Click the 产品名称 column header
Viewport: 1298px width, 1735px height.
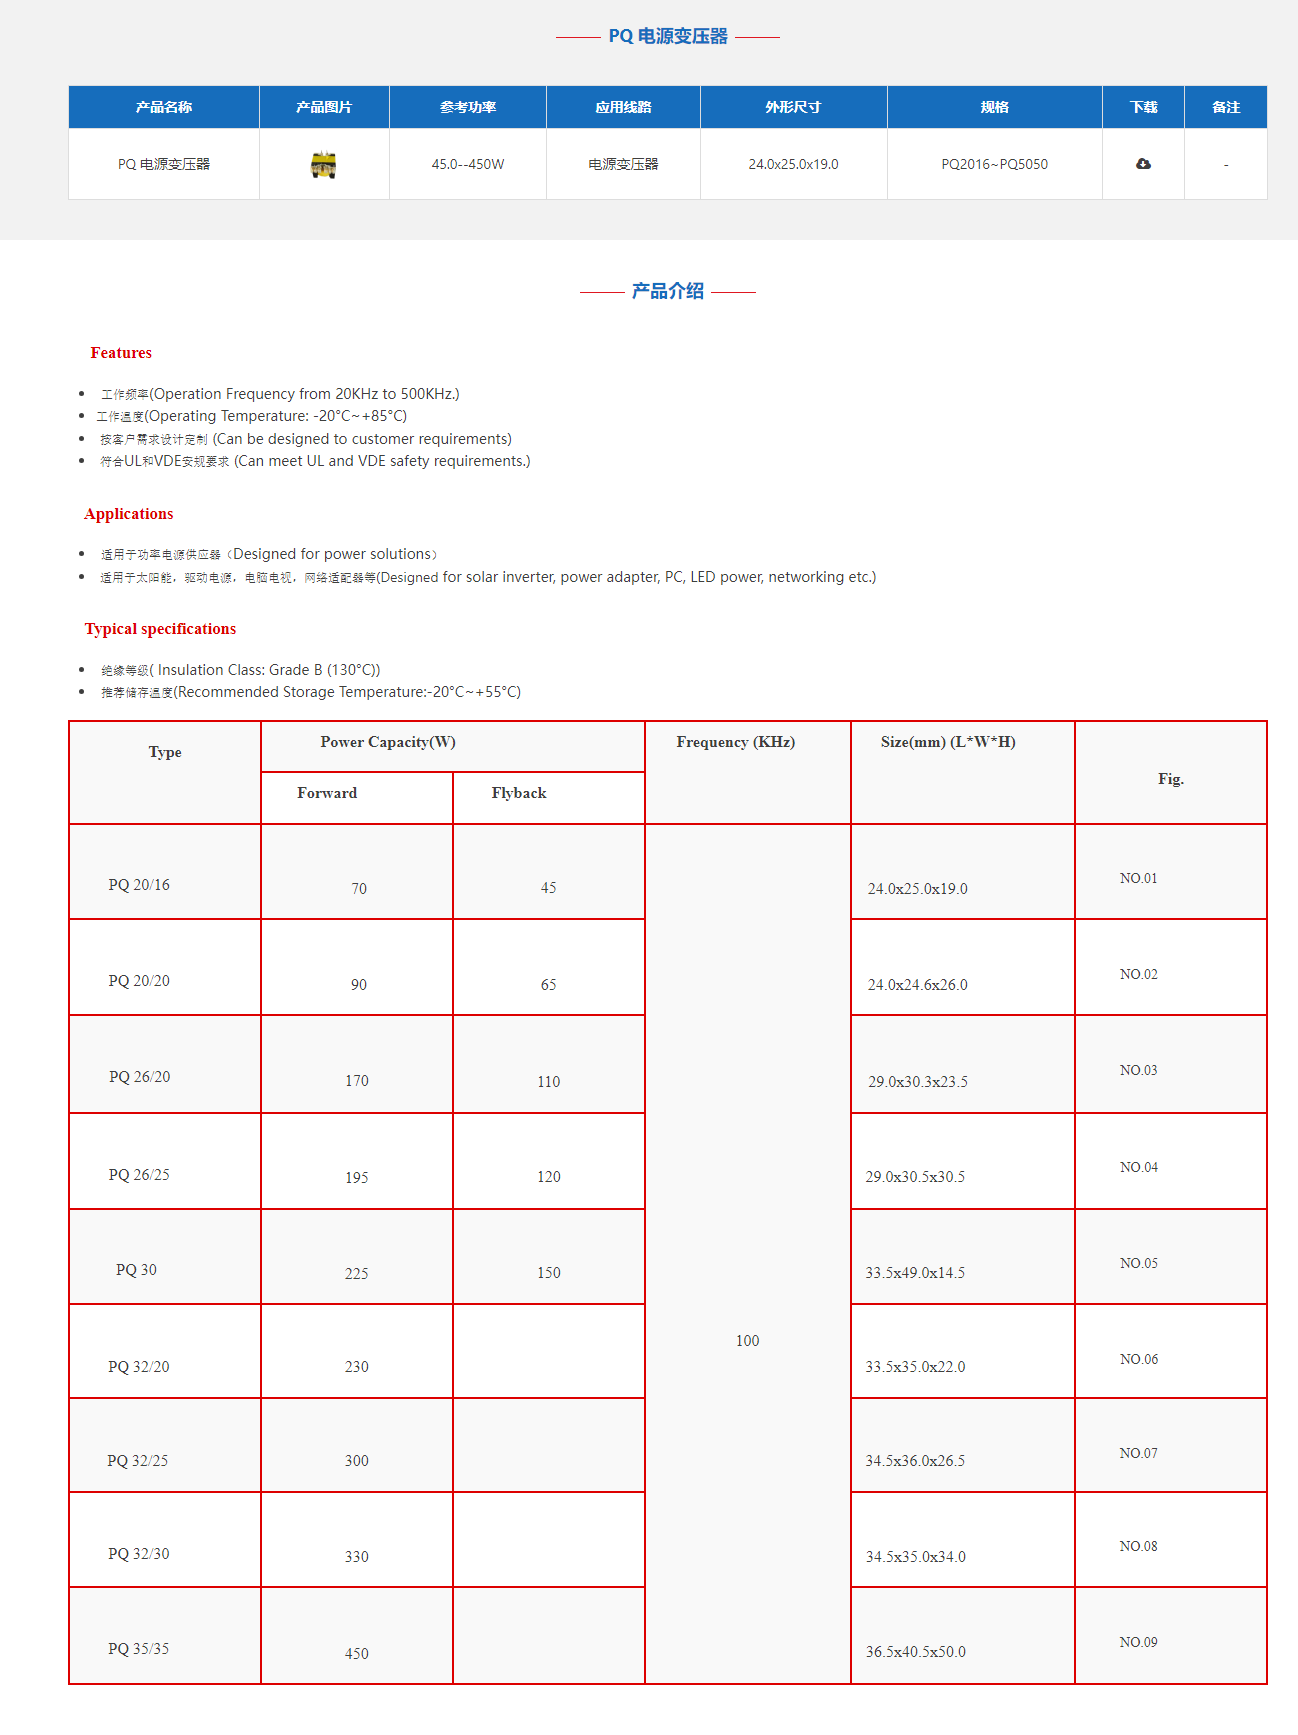coord(164,107)
